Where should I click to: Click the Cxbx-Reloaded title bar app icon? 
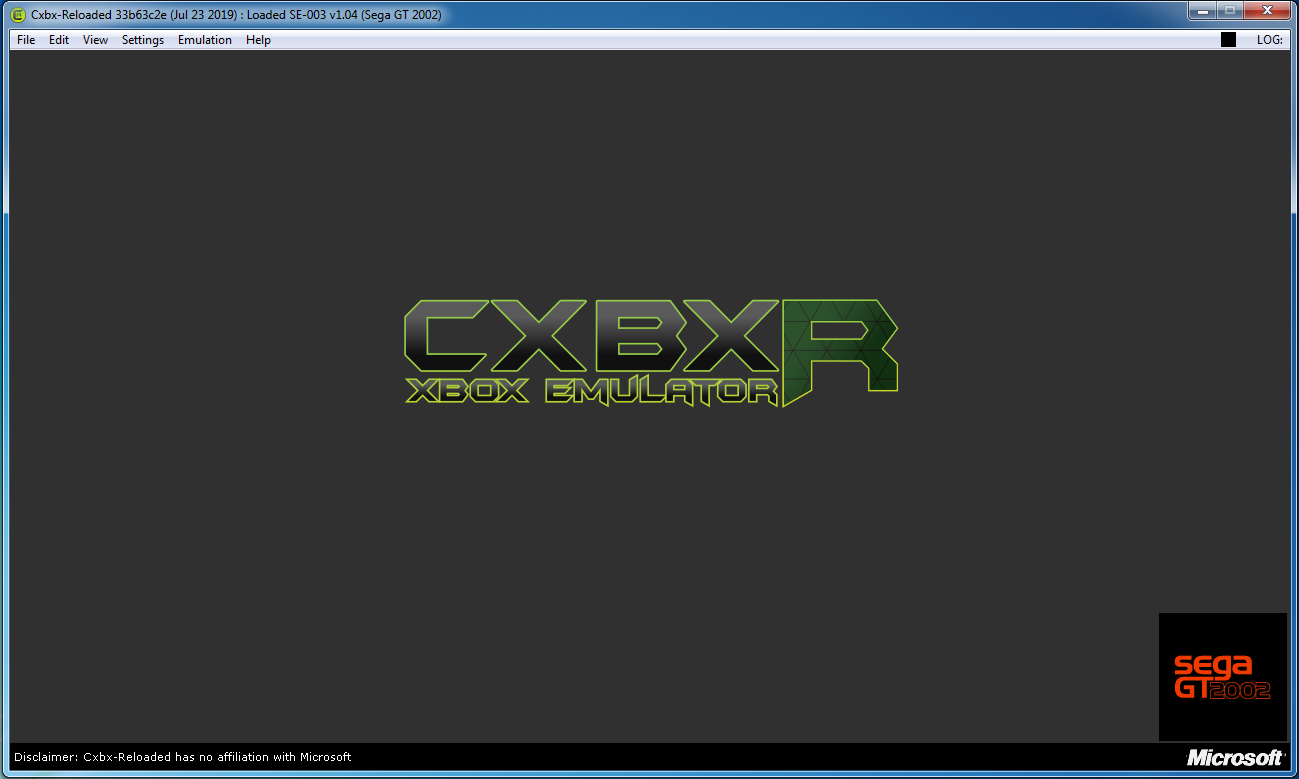(x=18, y=14)
